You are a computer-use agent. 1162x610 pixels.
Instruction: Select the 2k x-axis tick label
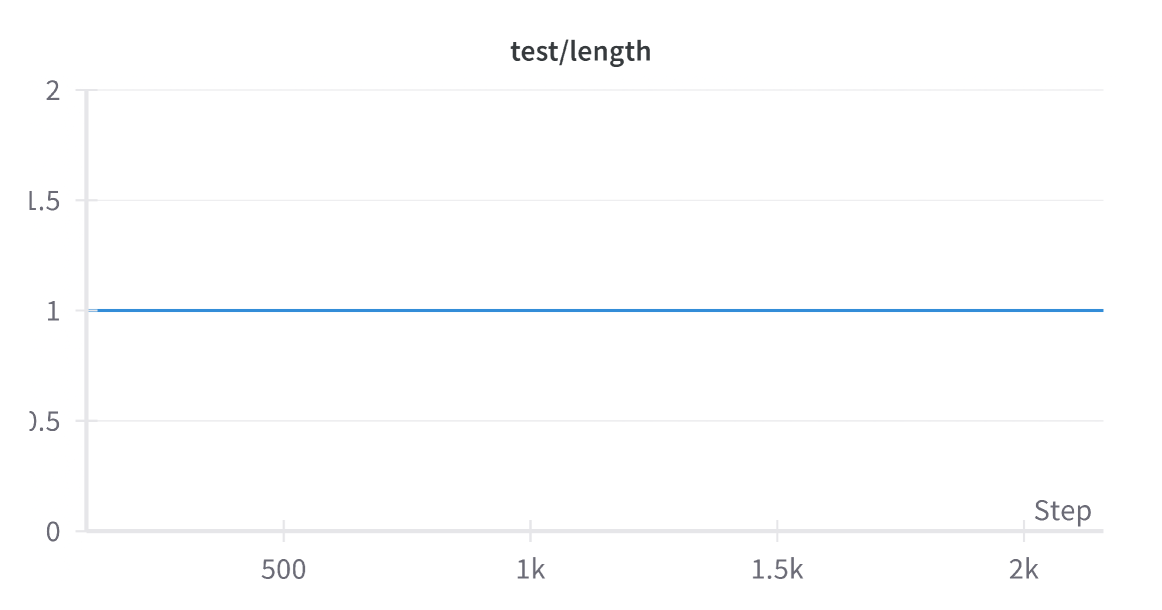(1024, 571)
